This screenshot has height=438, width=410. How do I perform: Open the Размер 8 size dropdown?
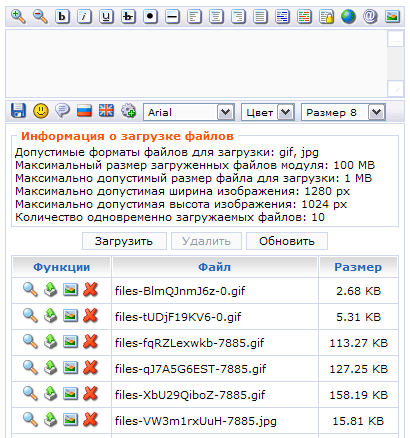click(343, 112)
